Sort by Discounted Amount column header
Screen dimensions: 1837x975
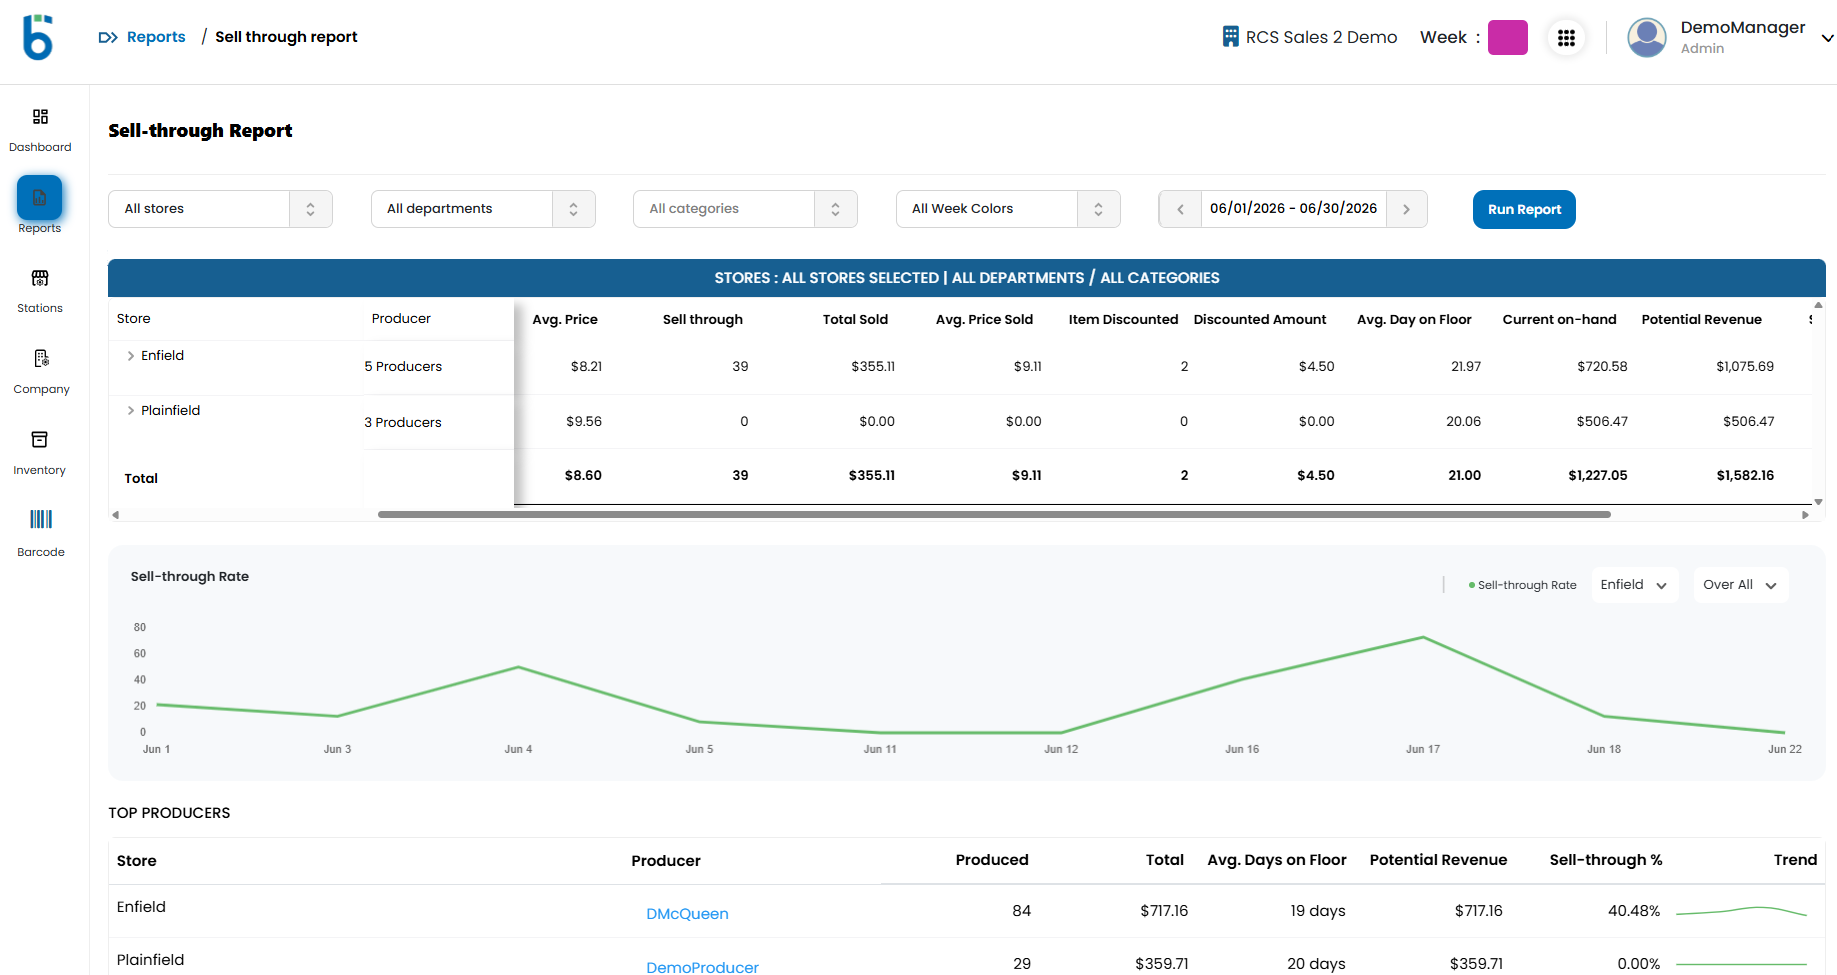1260,320
